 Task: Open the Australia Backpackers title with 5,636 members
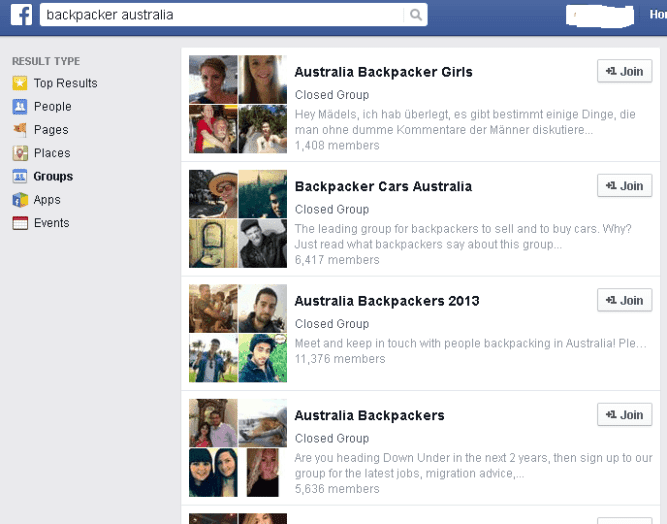369,415
